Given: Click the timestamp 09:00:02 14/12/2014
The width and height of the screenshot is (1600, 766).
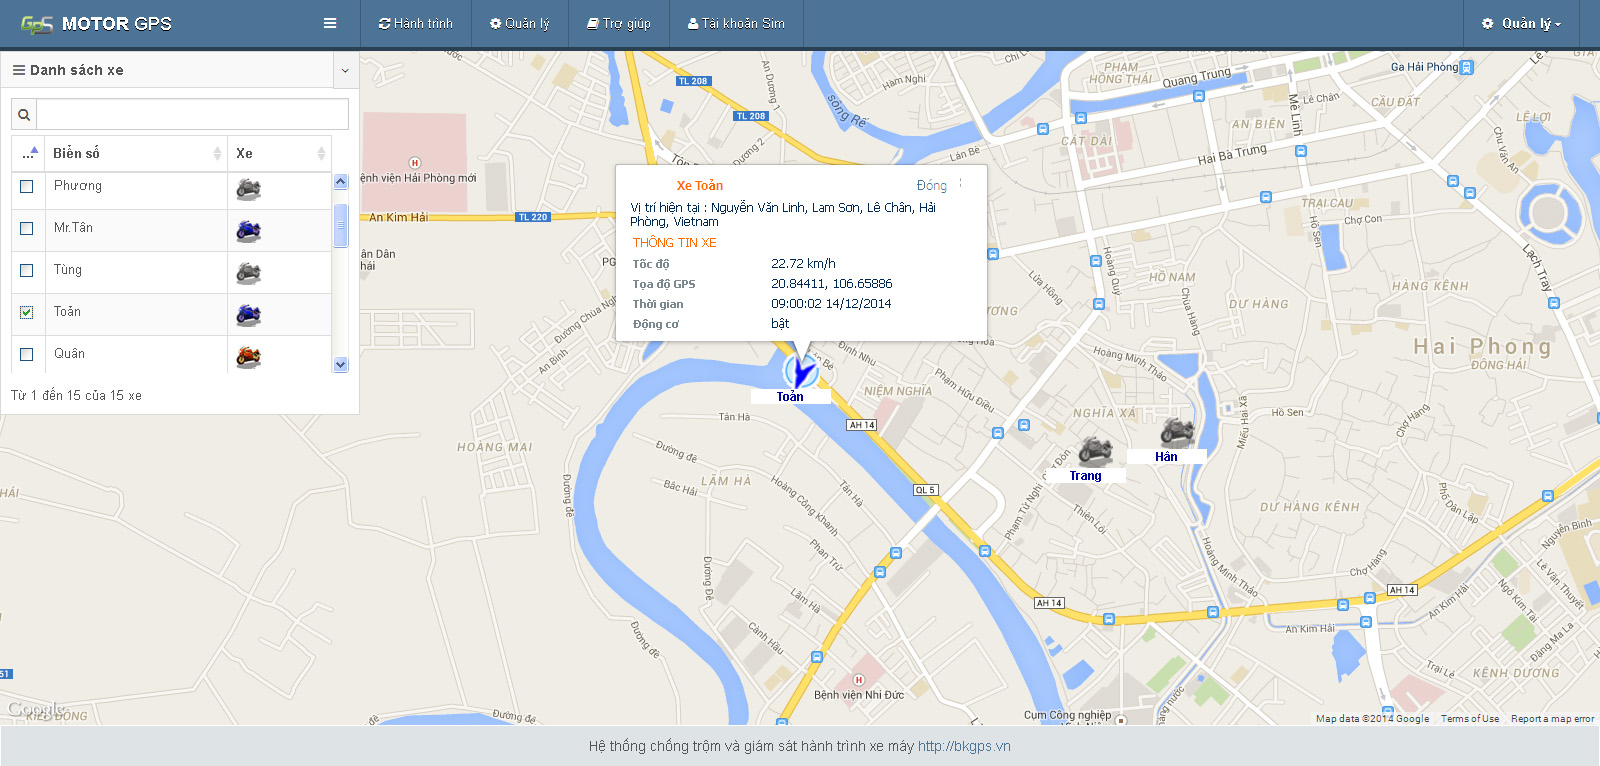Looking at the screenshot, I should coord(831,304).
